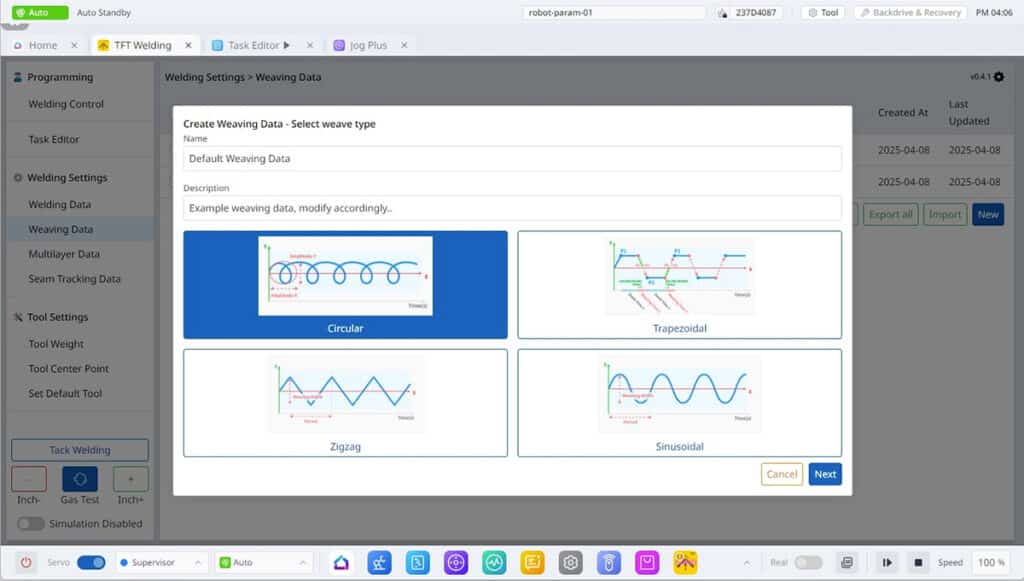Click the red power button icon
Viewport: 1024px width, 581px height.
click(x=25, y=562)
